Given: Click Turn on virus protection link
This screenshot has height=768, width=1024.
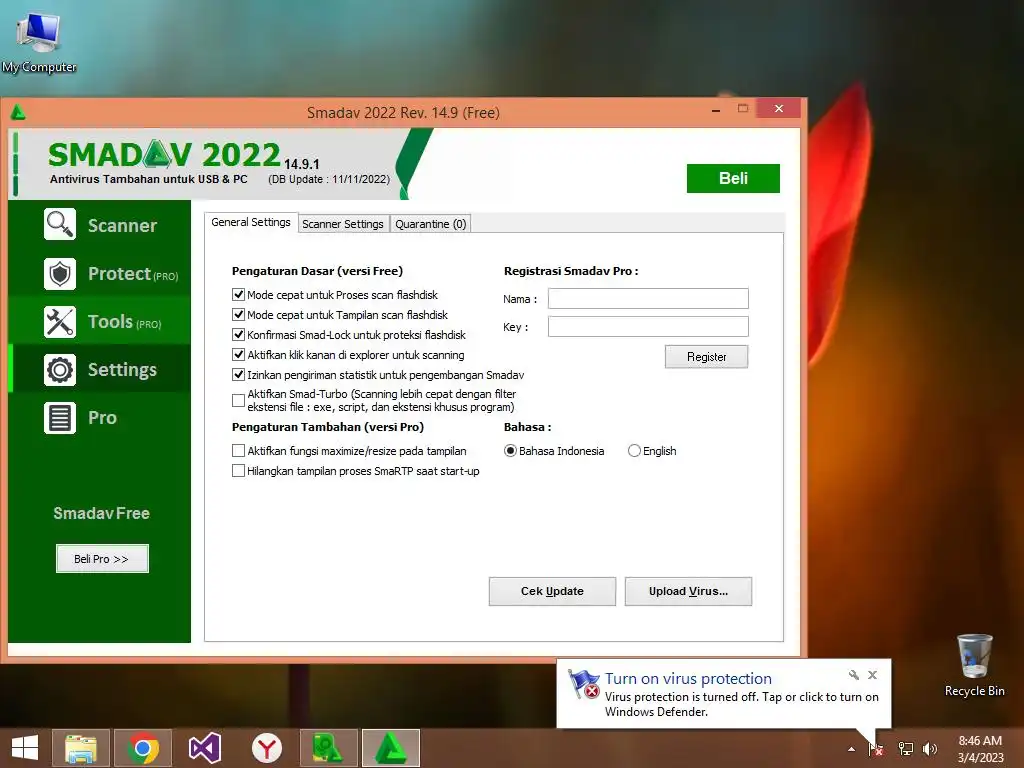Looking at the screenshot, I should tap(688, 679).
